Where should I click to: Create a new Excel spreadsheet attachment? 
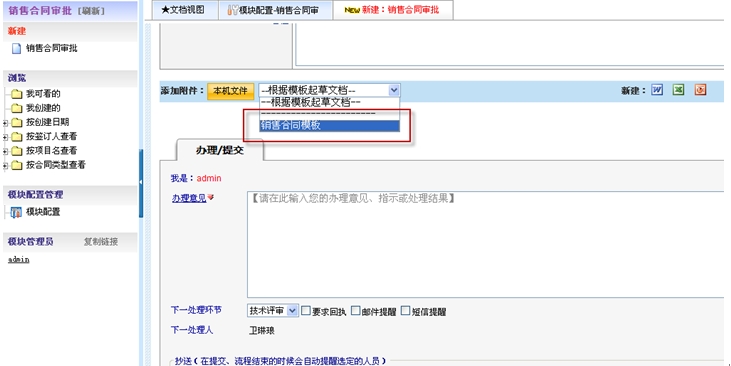678,90
